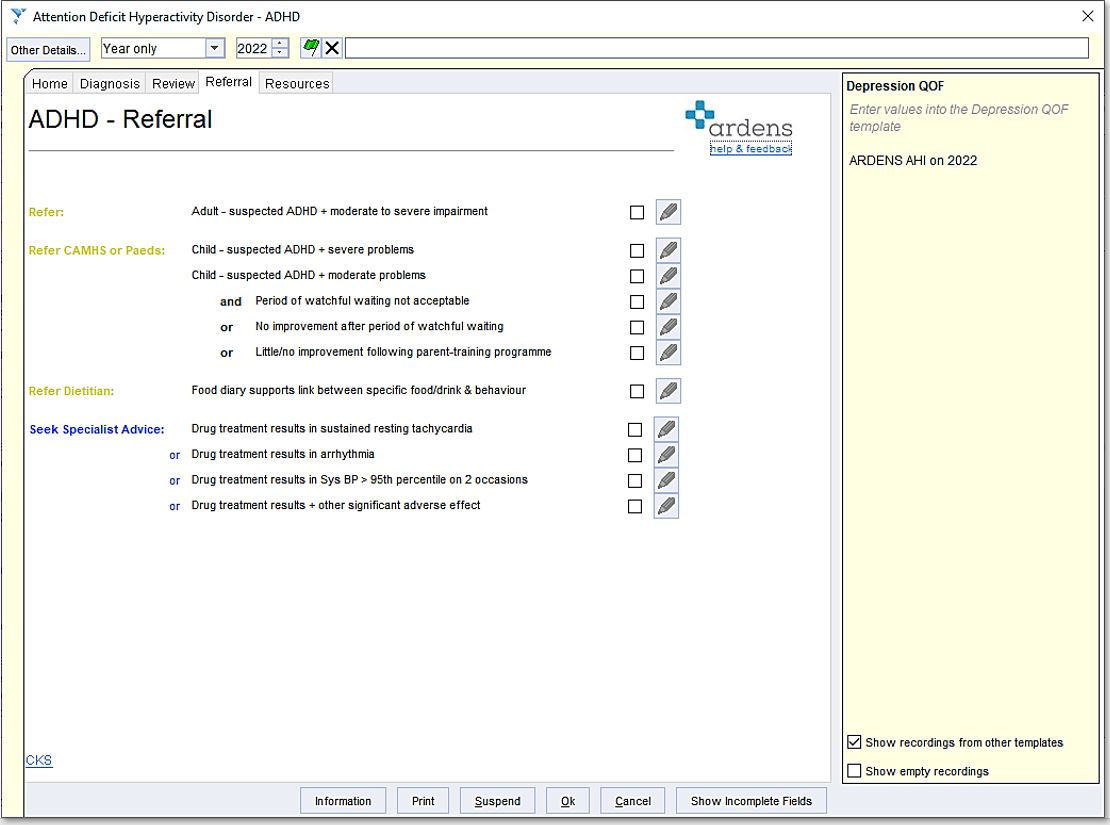Click Show Incomplete Fields button
1110x825 pixels.
[751, 801]
